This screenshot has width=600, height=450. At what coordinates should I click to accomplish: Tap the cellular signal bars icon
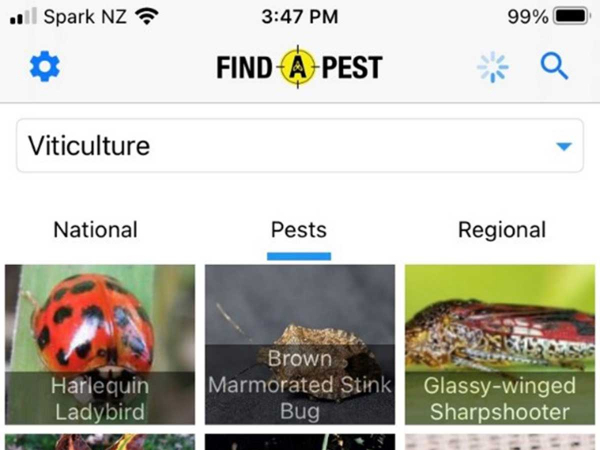[x=23, y=16]
